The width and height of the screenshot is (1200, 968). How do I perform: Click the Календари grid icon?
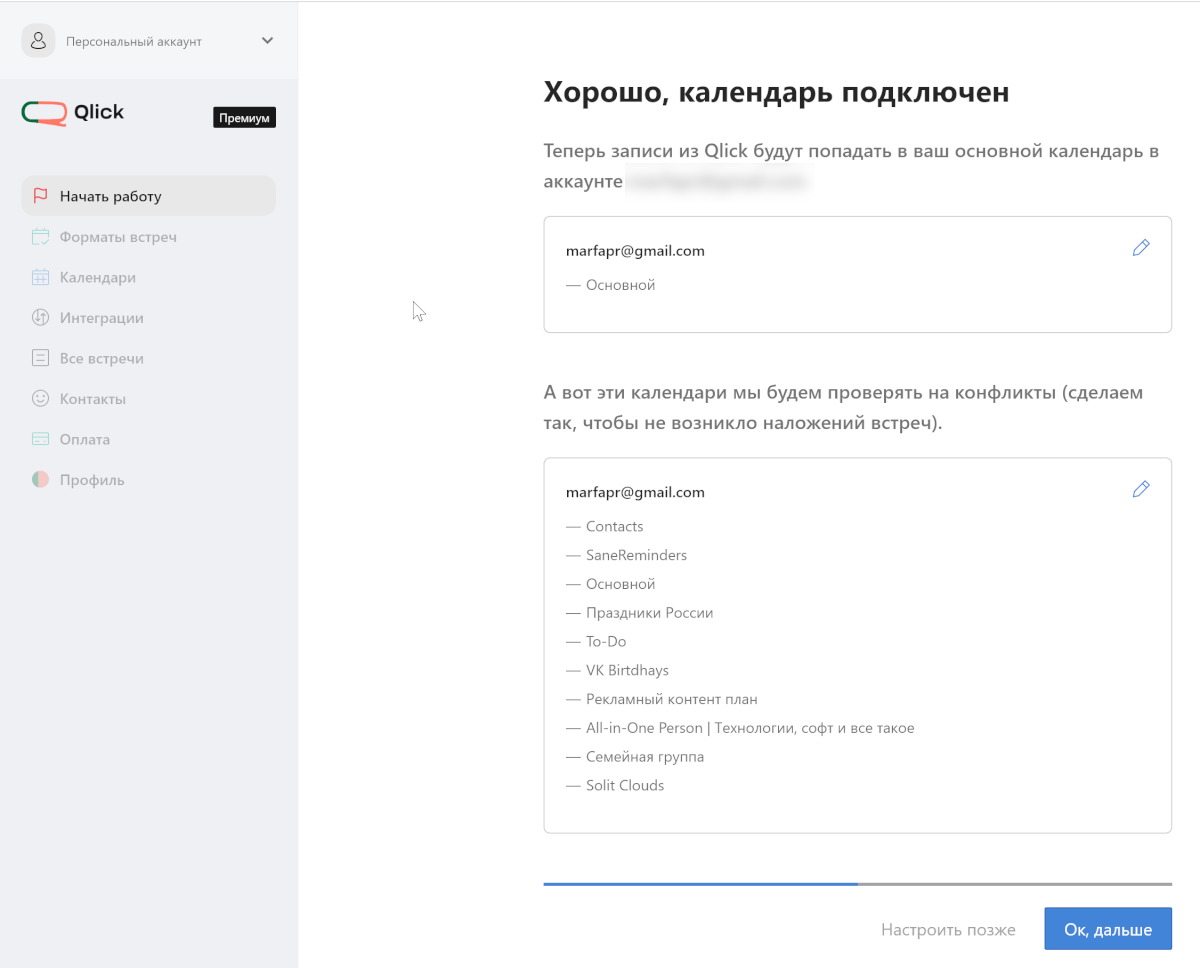[40, 277]
